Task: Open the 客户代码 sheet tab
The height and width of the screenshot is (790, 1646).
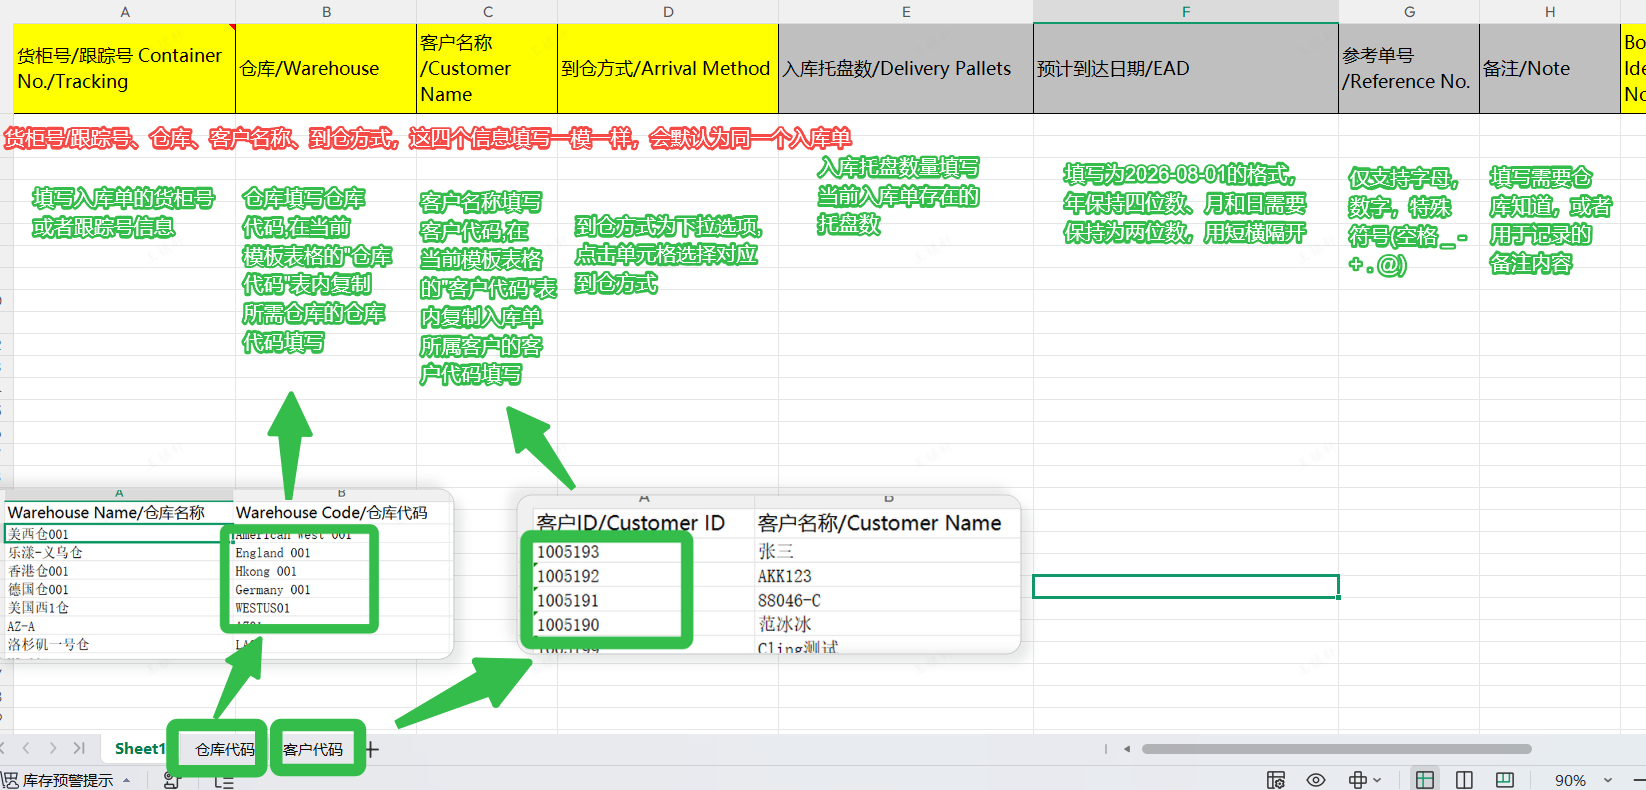Action: 313,749
